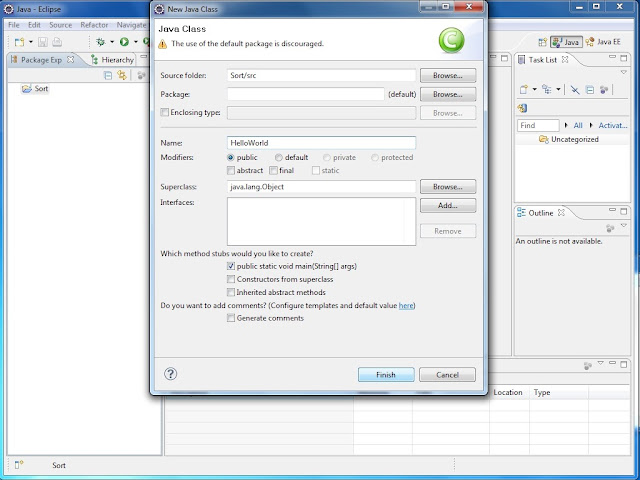Expand the arrow before All working set
This screenshot has width=640, height=480.
coord(566,125)
